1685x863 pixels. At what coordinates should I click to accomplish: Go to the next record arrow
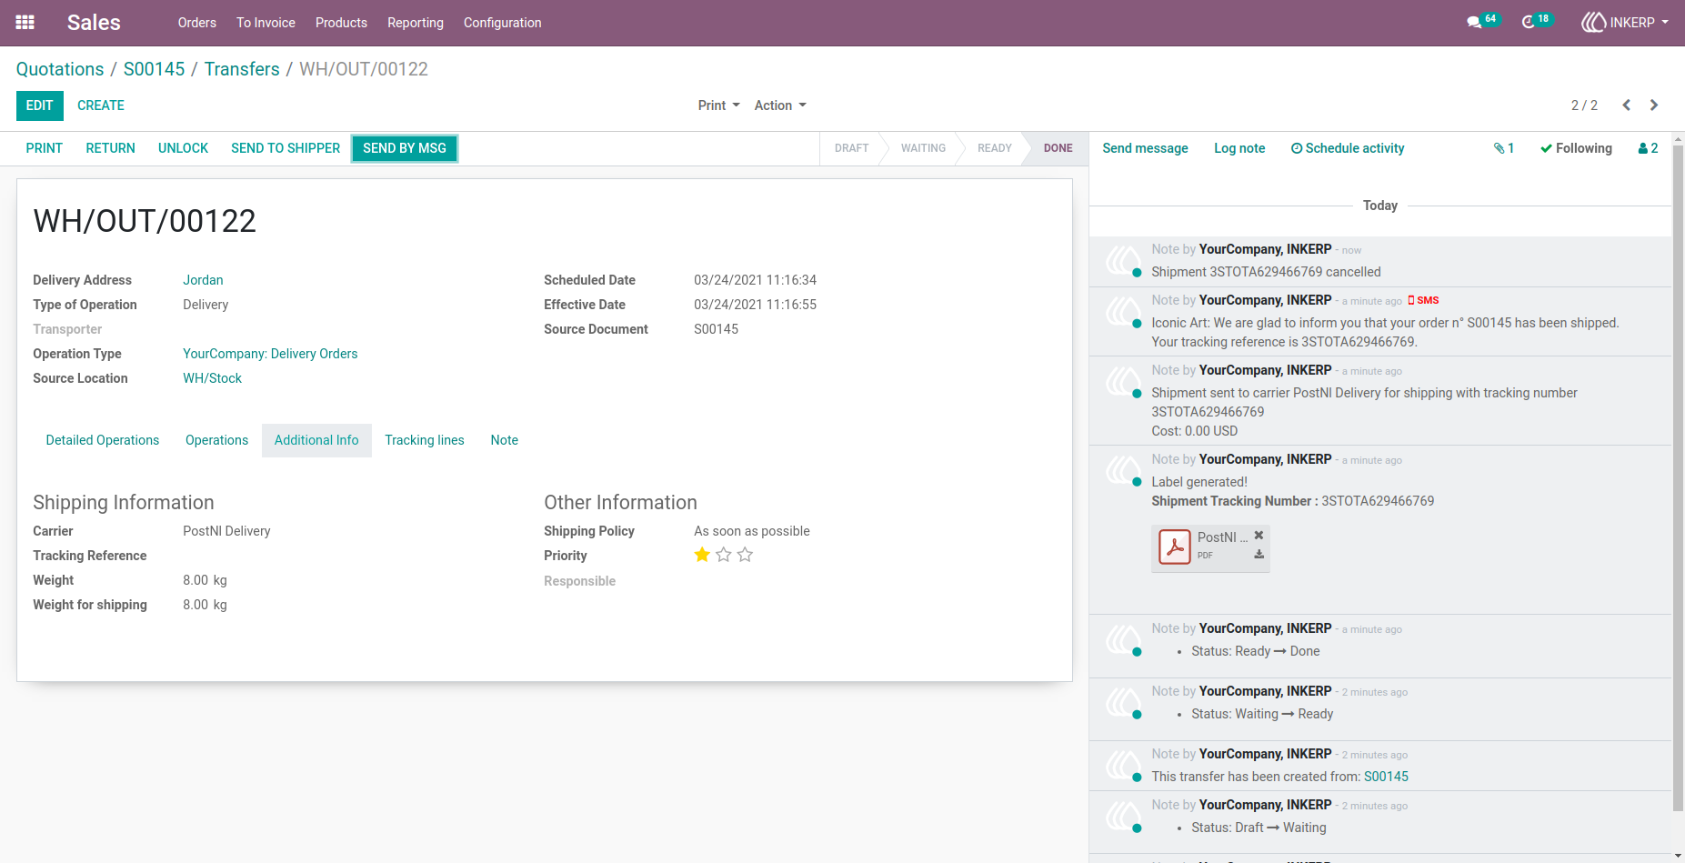(1654, 105)
